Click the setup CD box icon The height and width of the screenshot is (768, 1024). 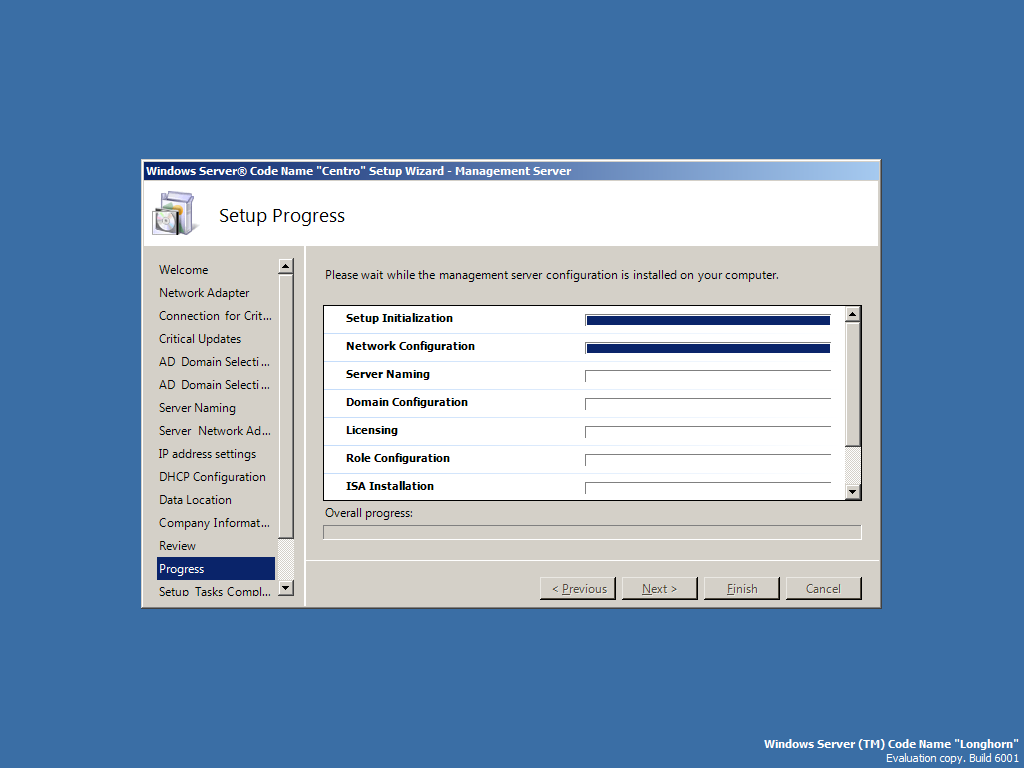pos(175,214)
